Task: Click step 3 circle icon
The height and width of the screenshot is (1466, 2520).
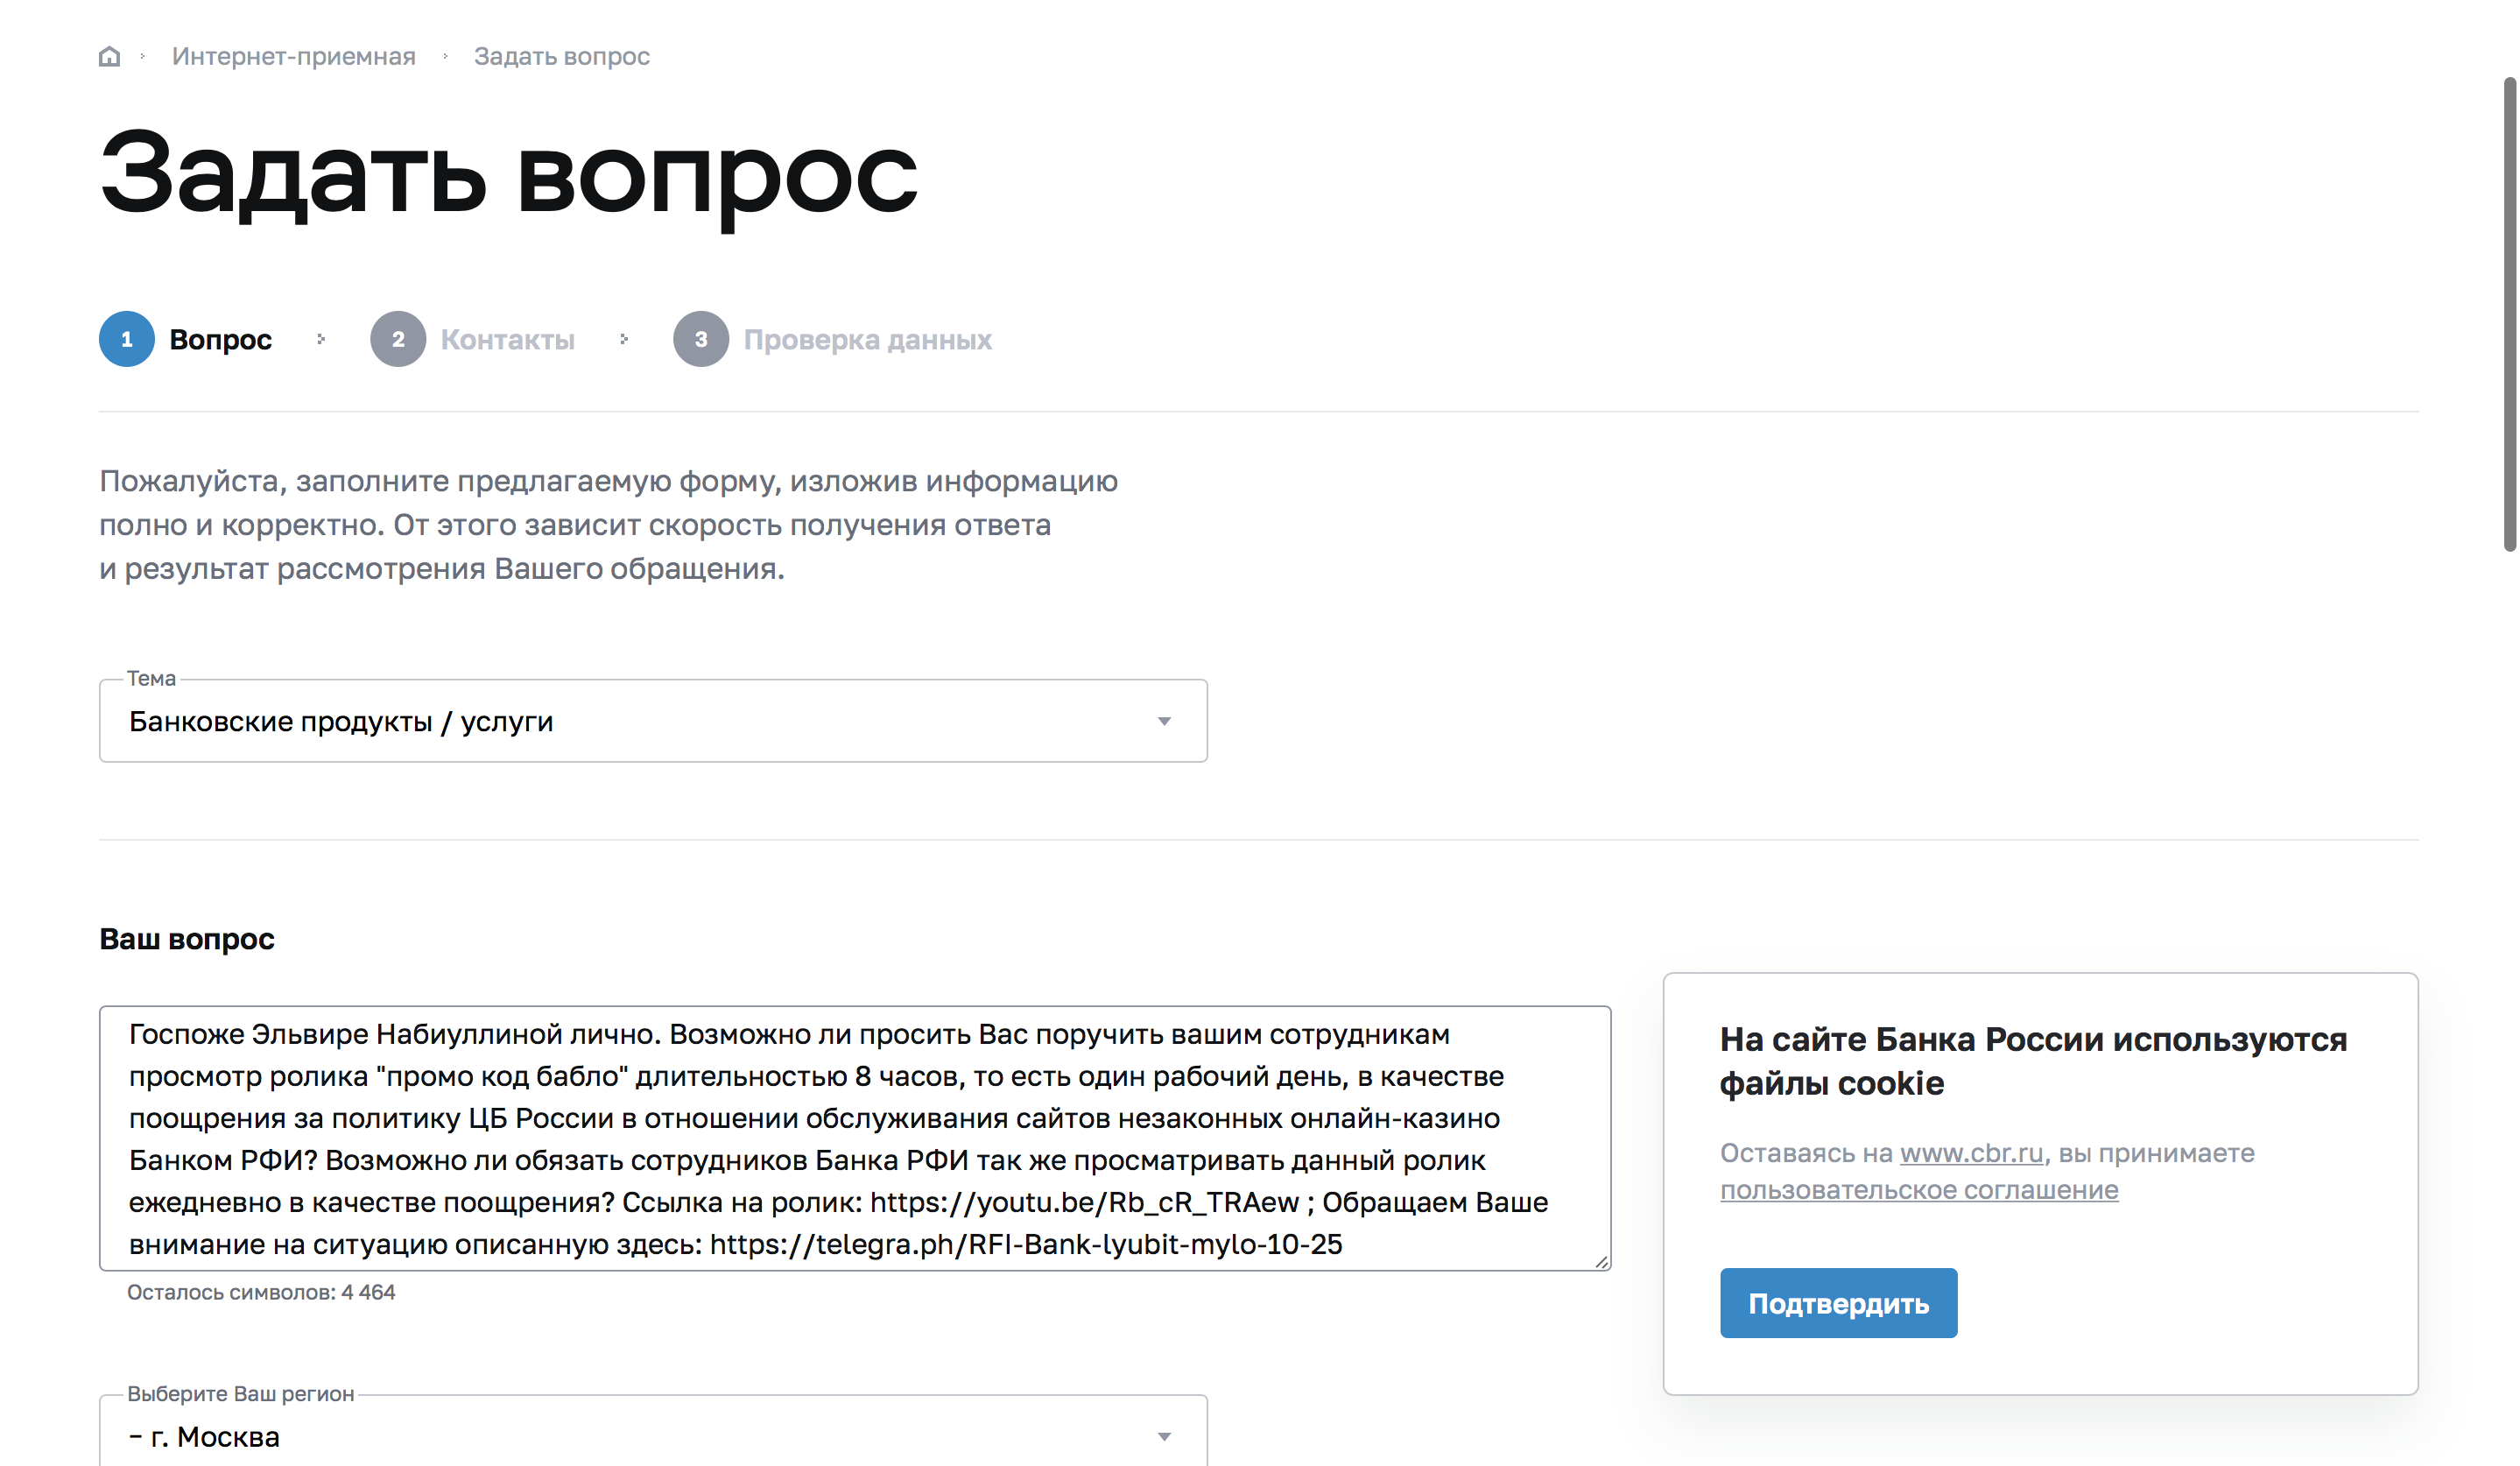Action: pyautogui.click(x=701, y=339)
